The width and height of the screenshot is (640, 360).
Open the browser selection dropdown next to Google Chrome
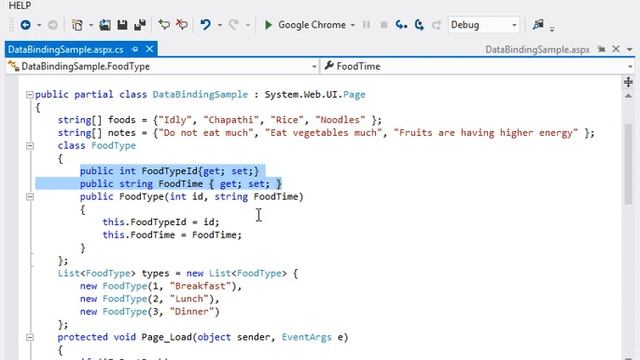[353, 25]
